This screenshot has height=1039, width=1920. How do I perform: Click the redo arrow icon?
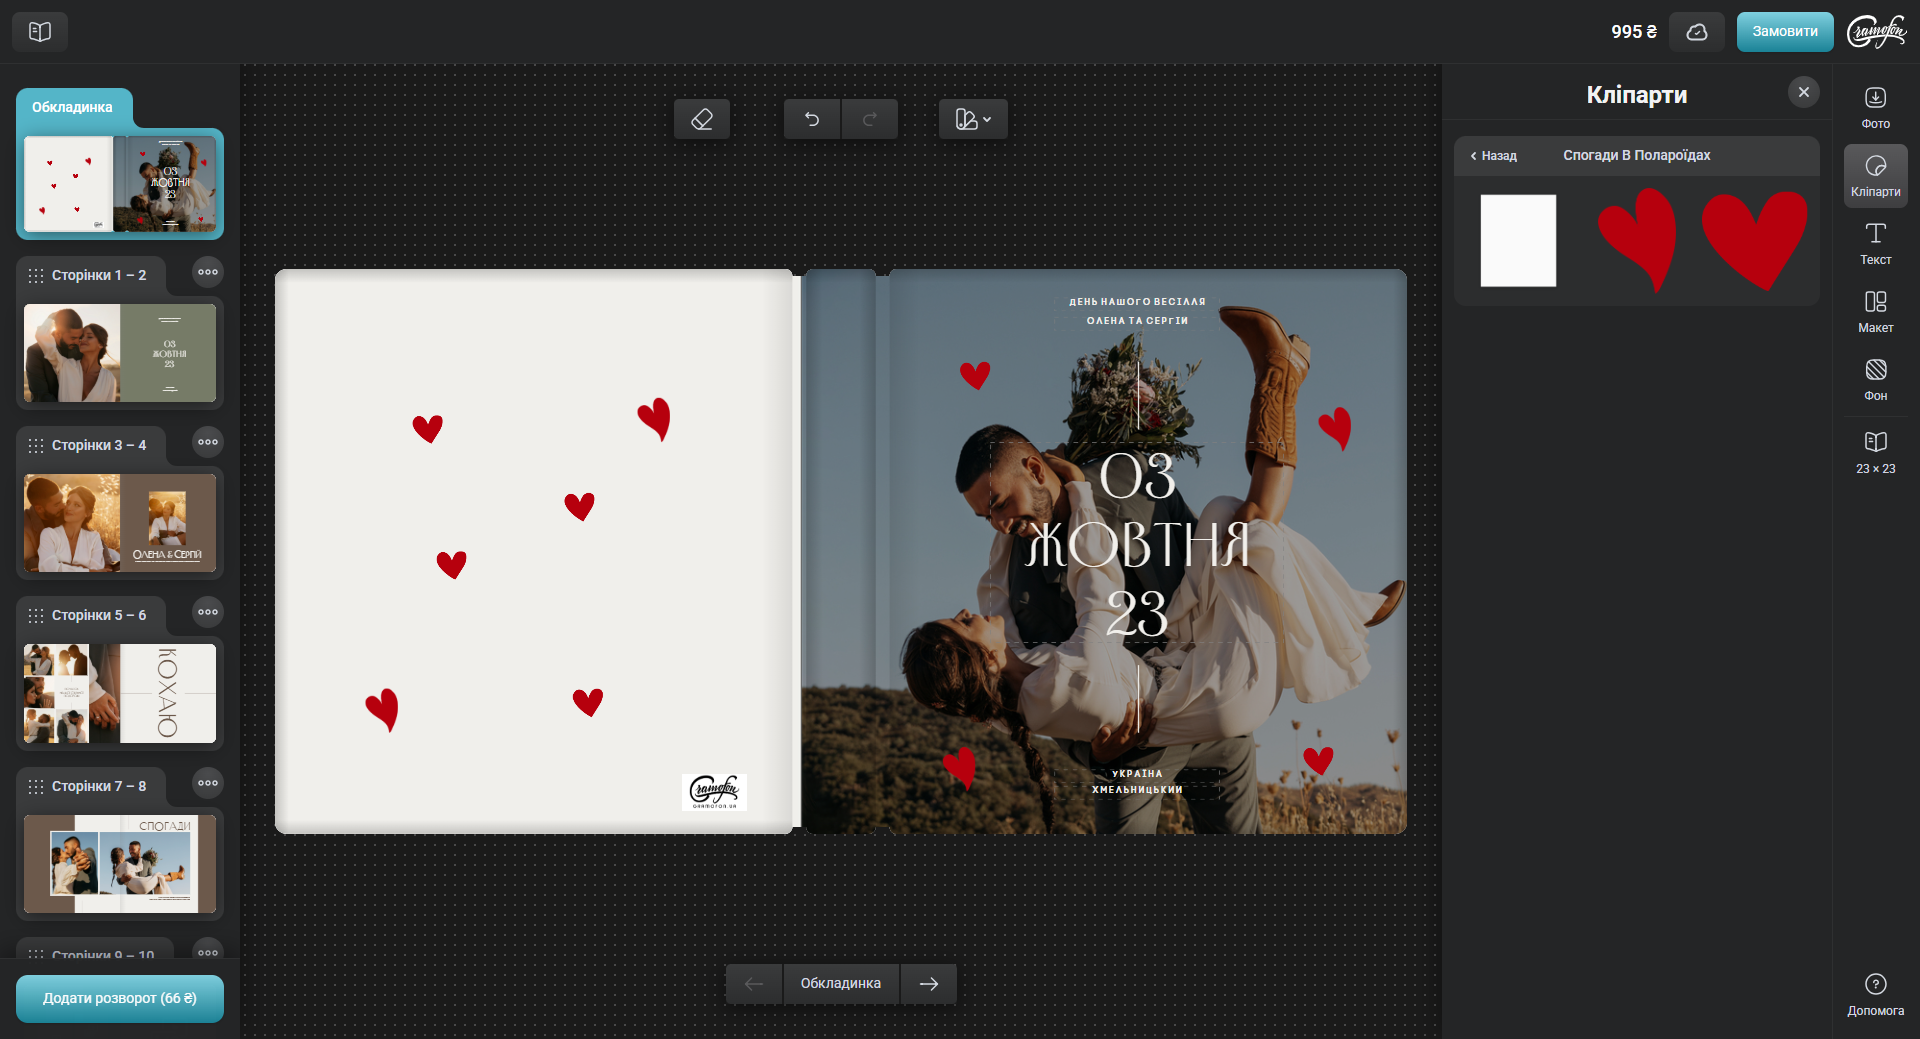[x=869, y=119]
